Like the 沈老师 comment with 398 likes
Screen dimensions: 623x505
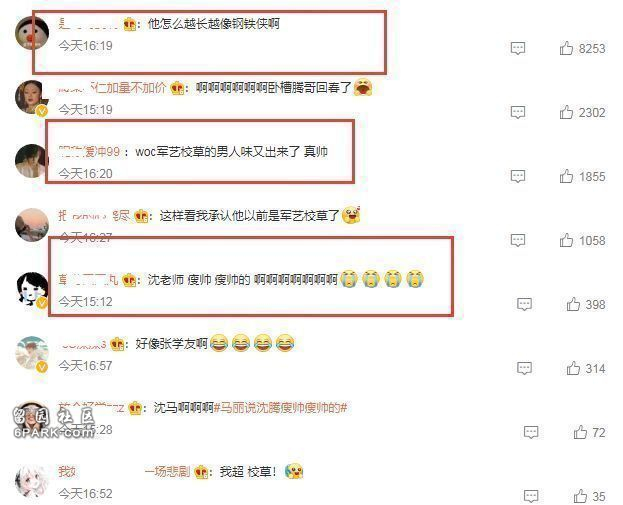(x=573, y=304)
